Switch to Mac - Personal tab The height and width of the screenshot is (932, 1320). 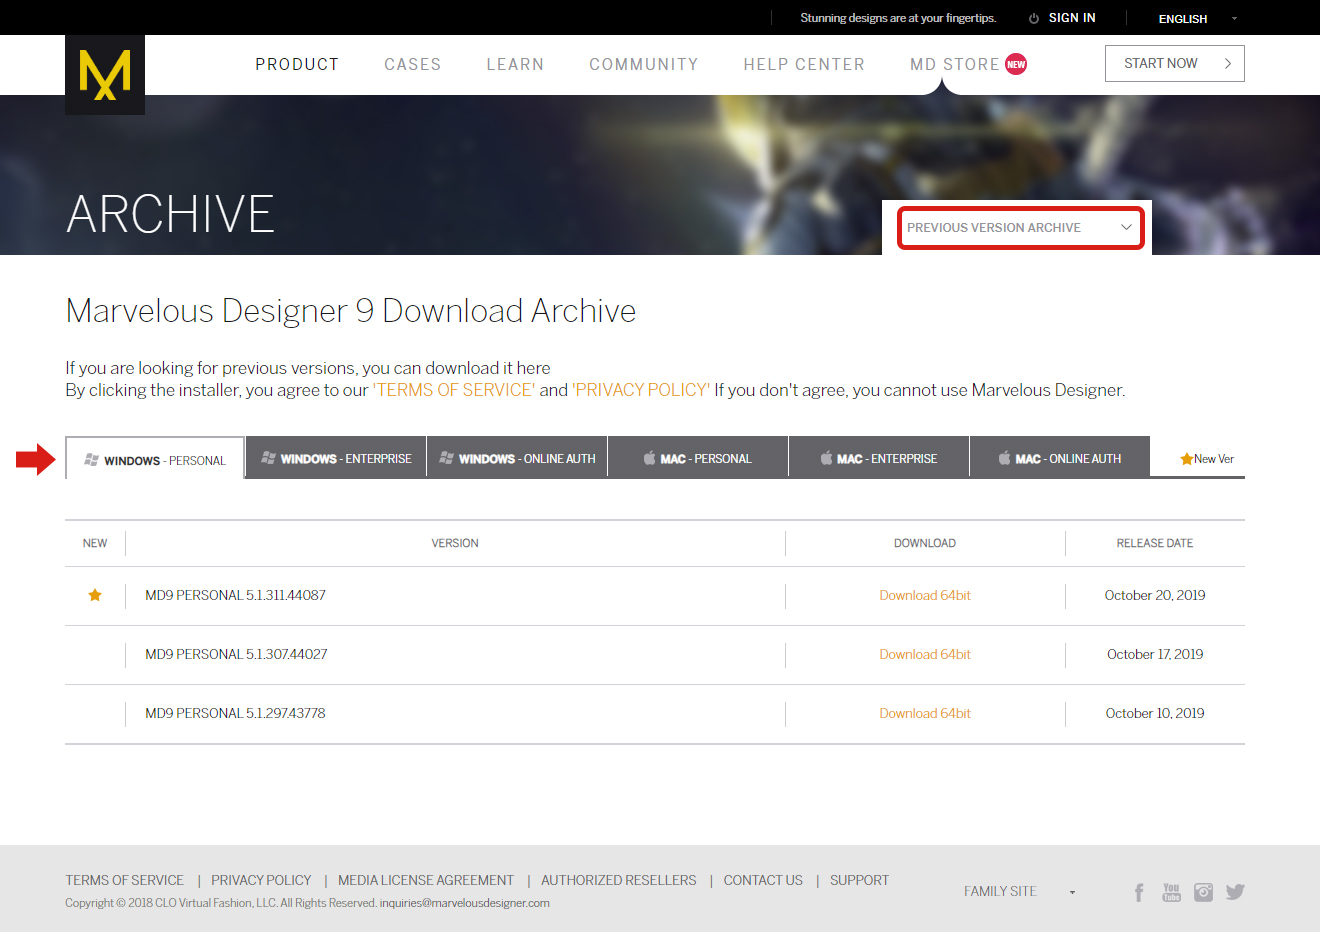tap(698, 457)
